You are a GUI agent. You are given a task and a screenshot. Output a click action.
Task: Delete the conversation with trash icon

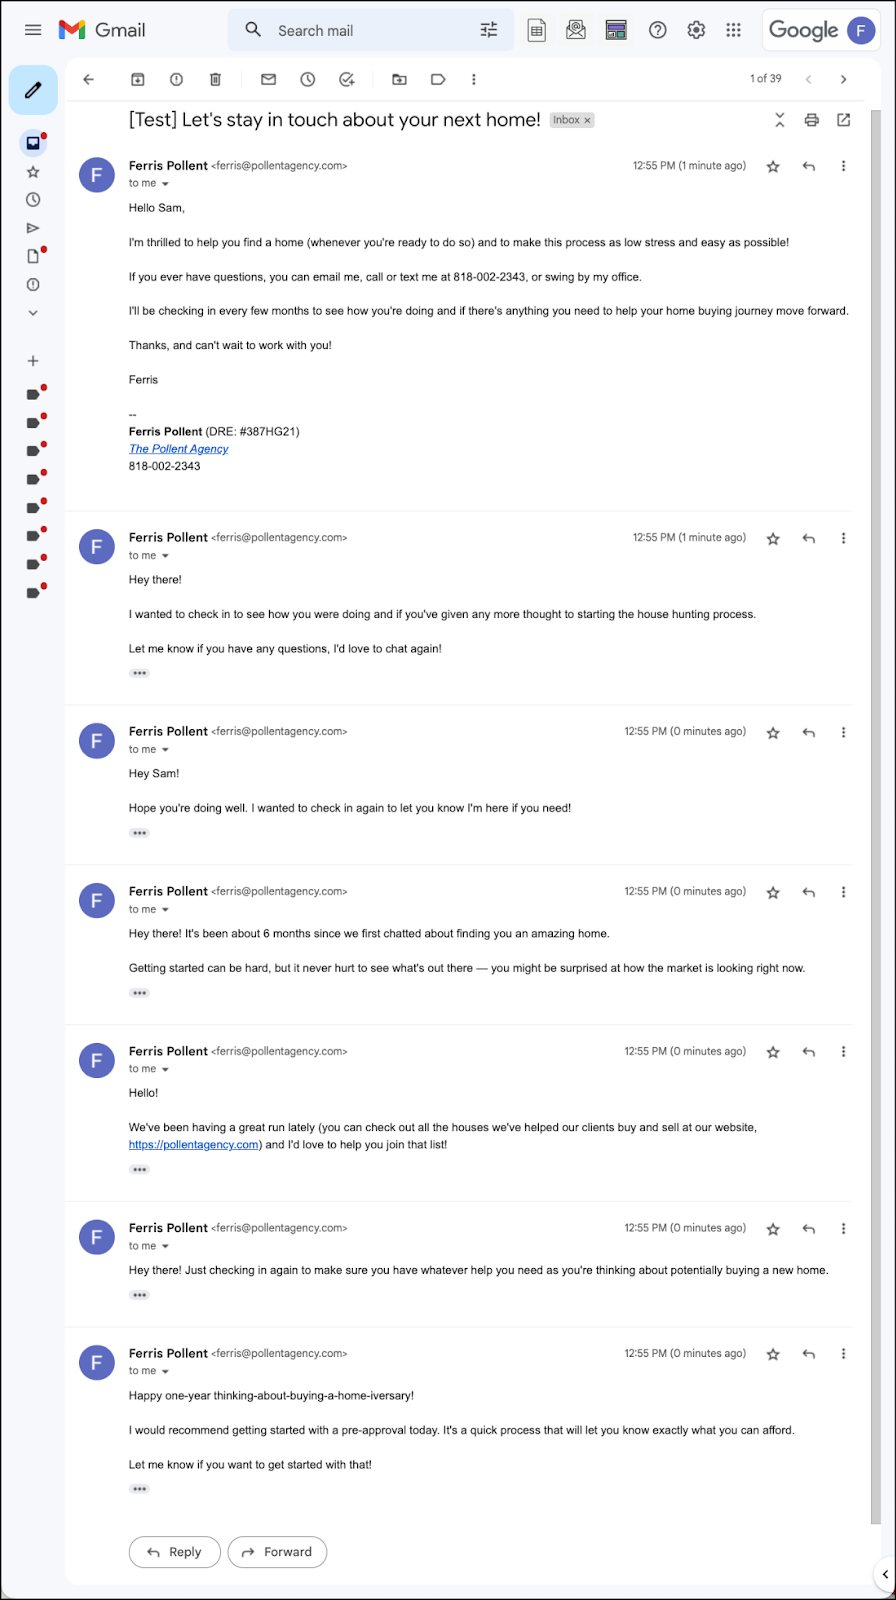click(215, 79)
